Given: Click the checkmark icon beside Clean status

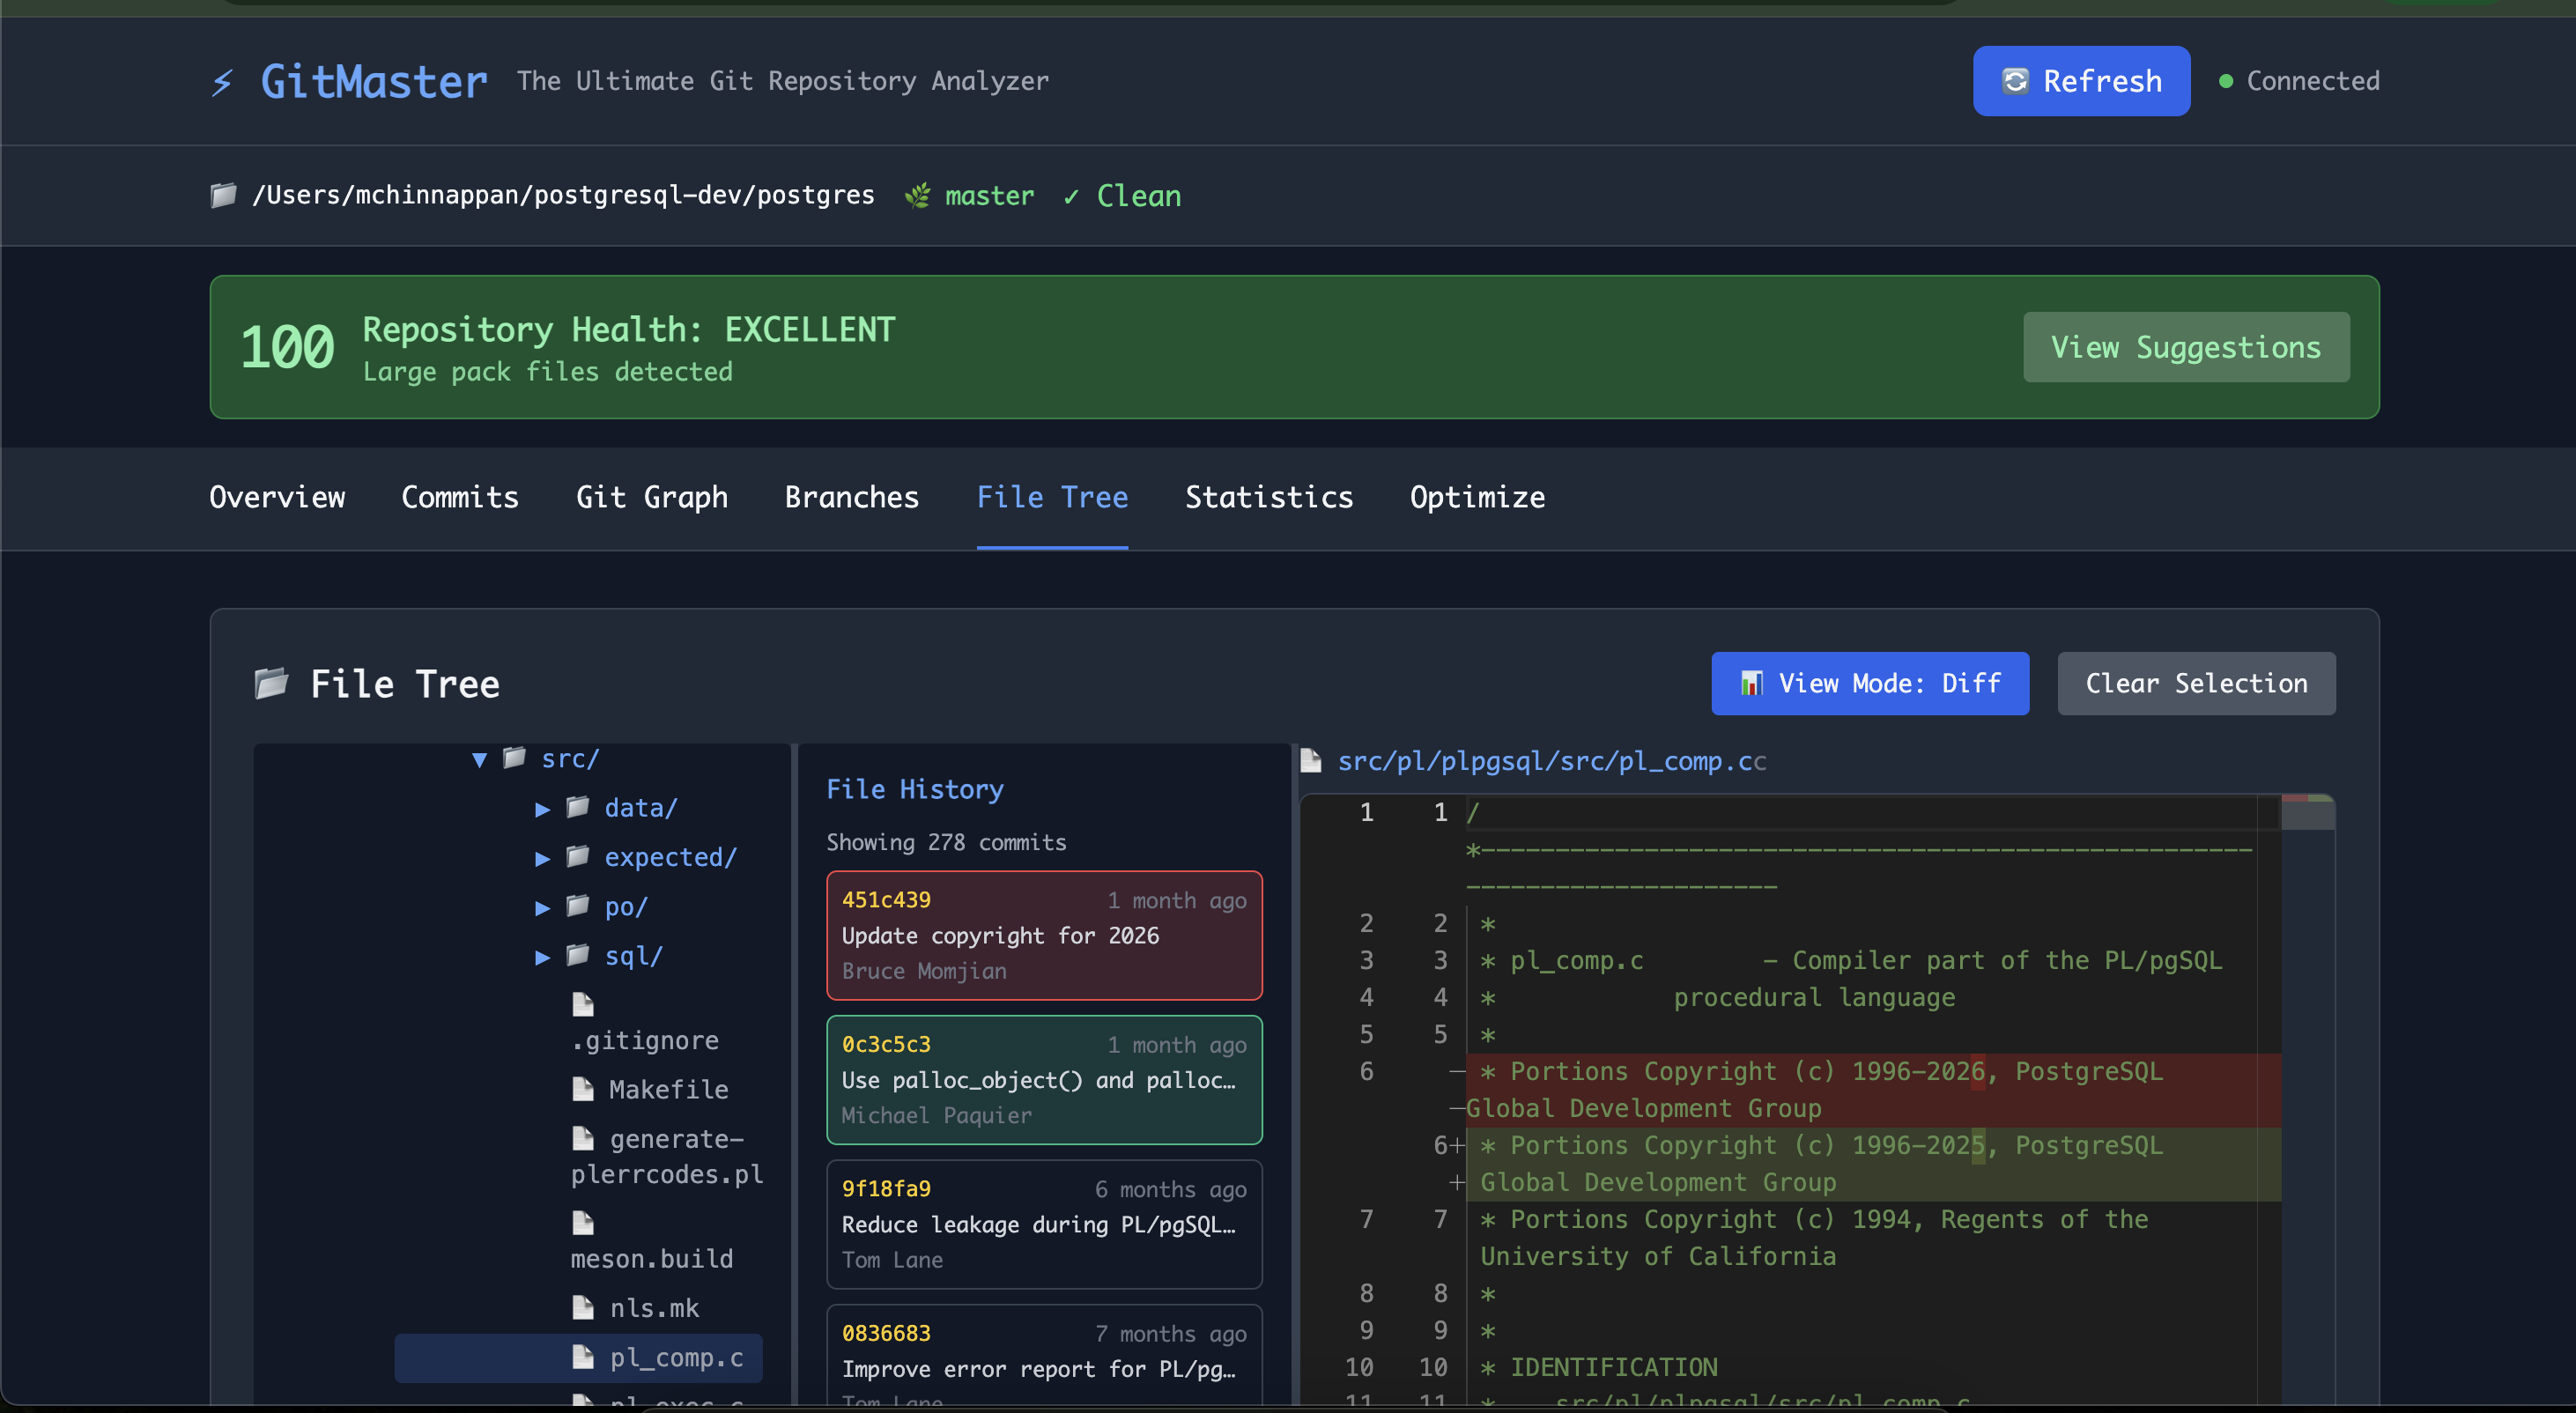Looking at the screenshot, I should (x=1071, y=196).
